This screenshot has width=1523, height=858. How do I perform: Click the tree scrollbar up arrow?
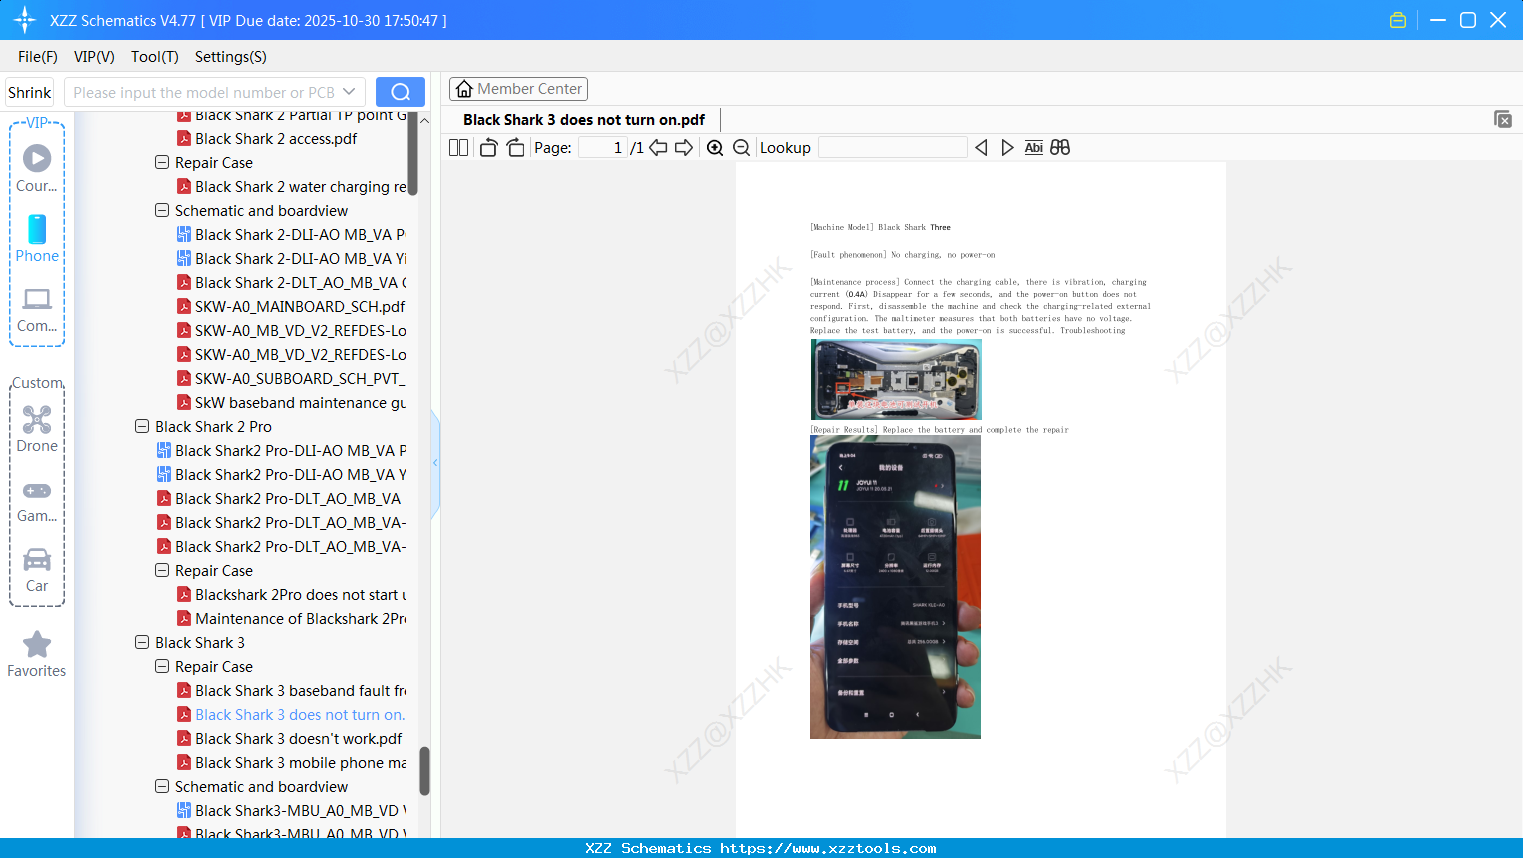point(424,120)
